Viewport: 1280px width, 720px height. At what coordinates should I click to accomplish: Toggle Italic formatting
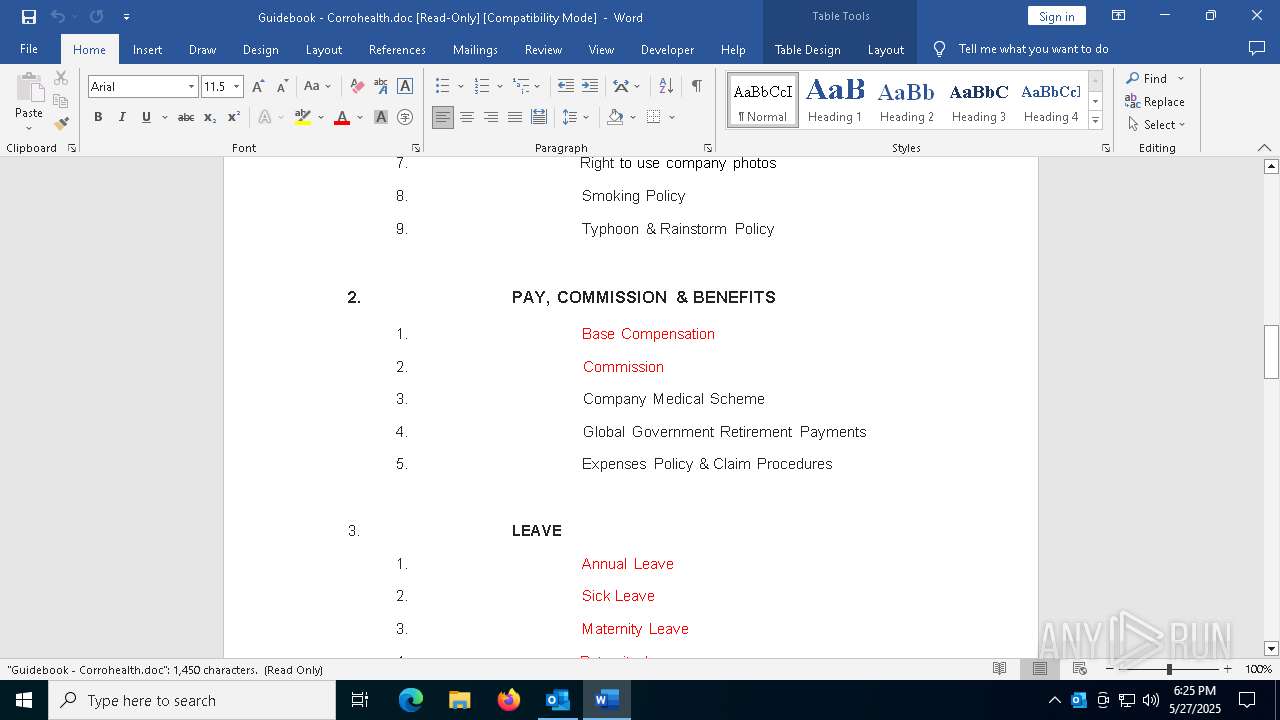(122, 117)
